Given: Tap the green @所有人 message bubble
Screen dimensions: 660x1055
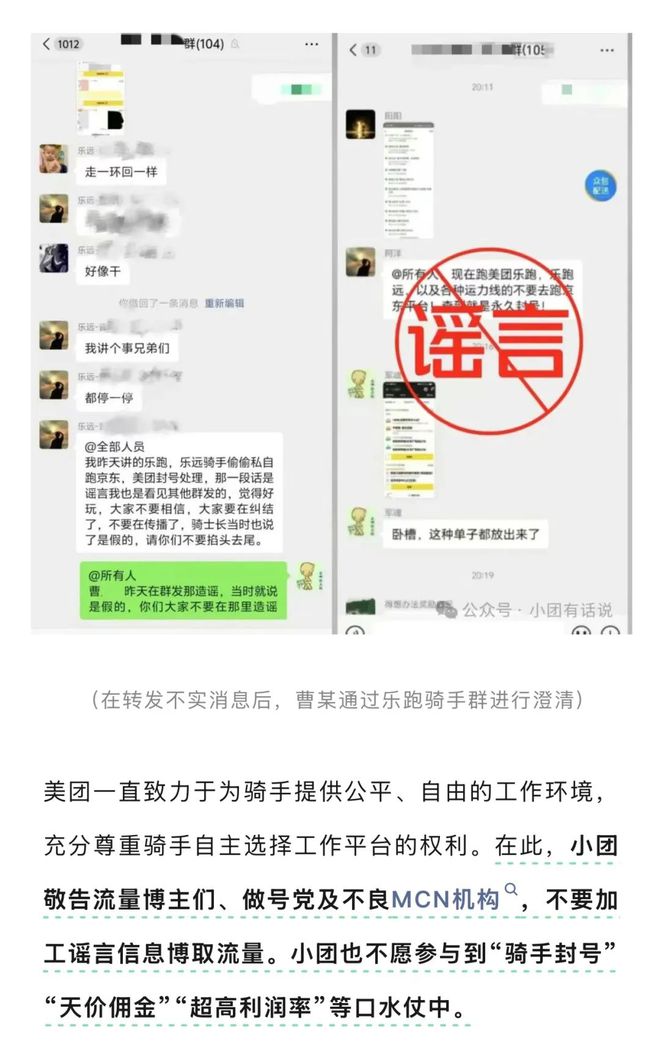Looking at the screenshot, I should click(183, 591).
